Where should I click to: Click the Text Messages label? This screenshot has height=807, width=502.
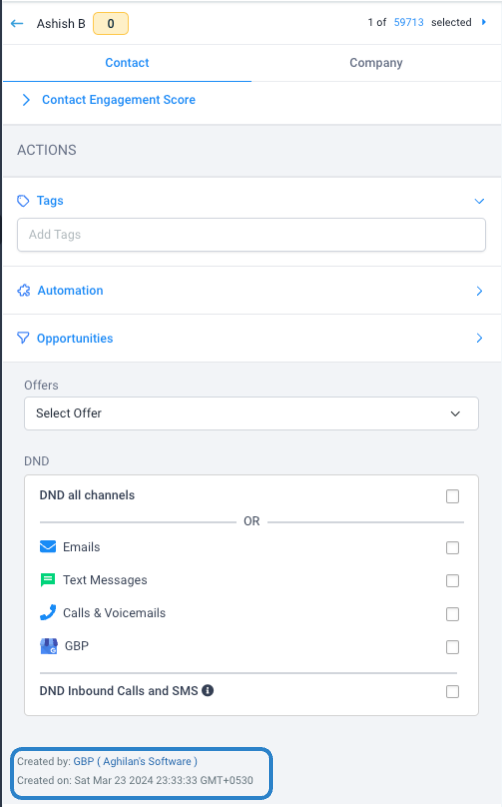tap(105, 580)
